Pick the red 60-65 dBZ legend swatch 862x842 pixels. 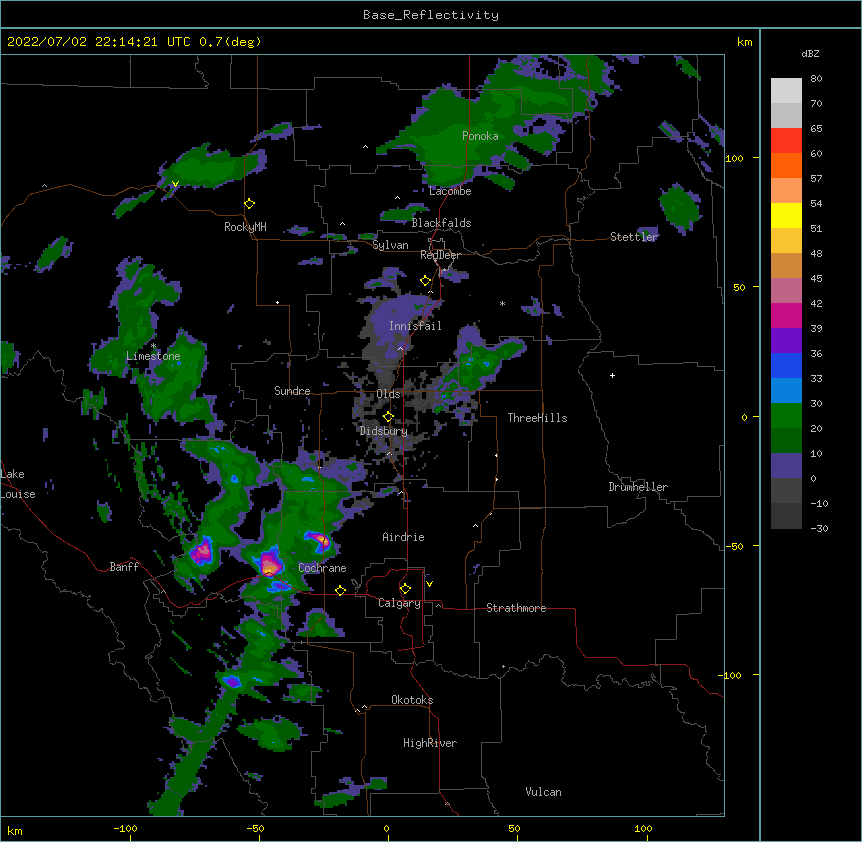pyautogui.click(x=786, y=141)
